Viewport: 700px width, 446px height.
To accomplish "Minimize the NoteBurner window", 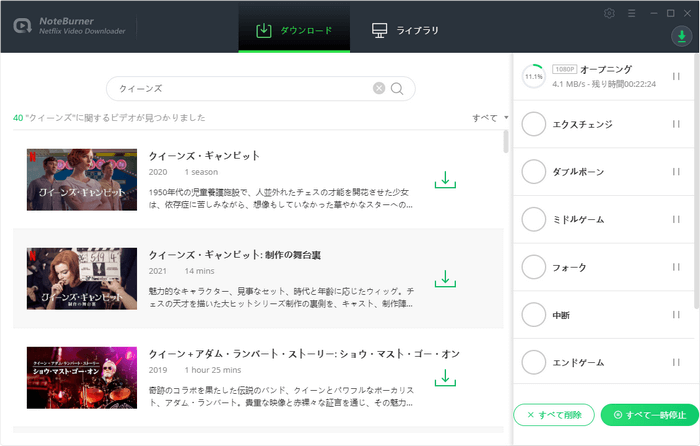I will [x=654, y=13].
